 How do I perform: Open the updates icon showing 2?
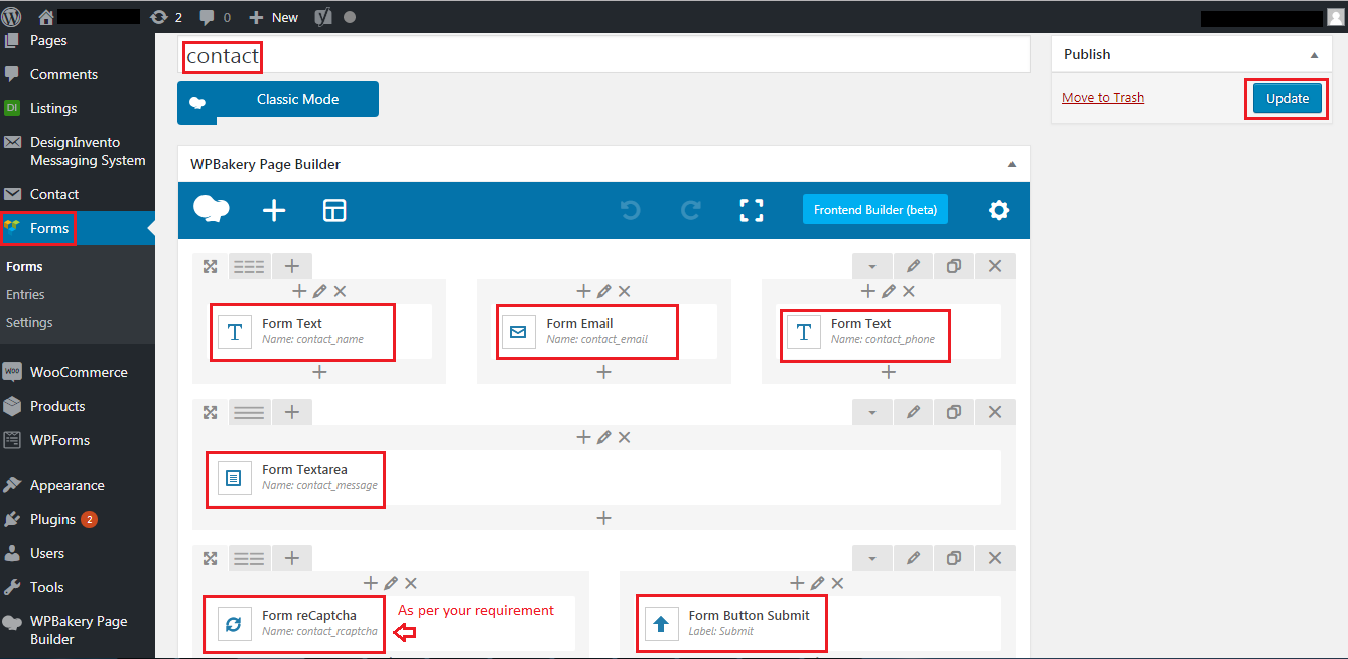(x=165, y=17)
